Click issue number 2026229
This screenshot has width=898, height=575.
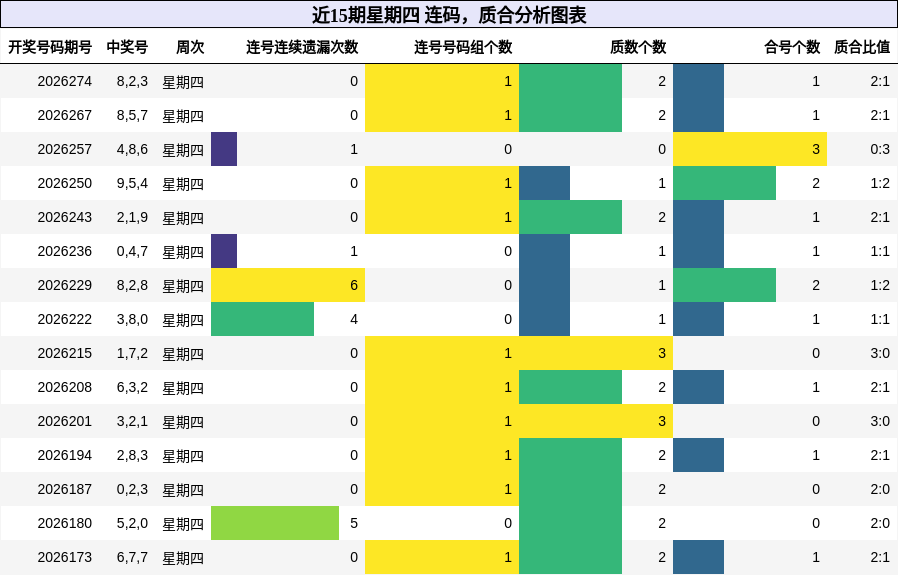coord(65,285)
